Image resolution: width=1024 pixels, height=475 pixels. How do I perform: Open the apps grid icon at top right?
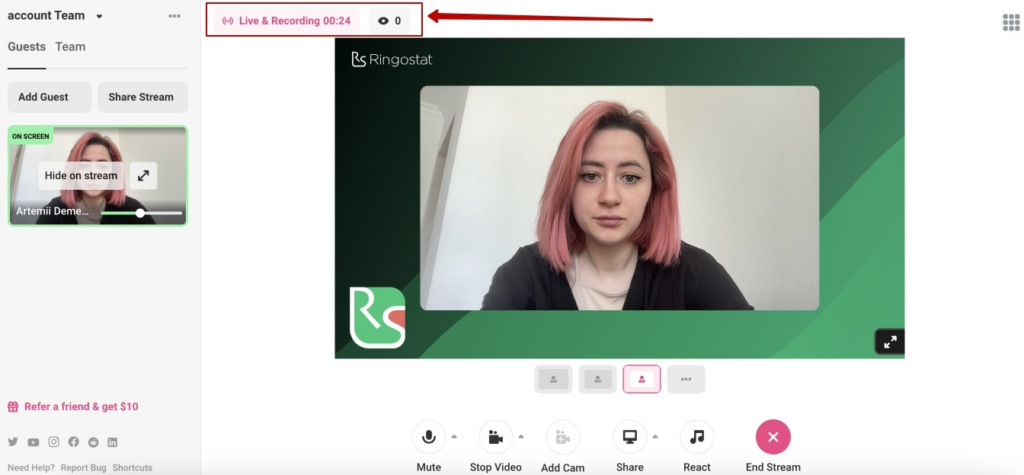click(x=1011, y=22)
